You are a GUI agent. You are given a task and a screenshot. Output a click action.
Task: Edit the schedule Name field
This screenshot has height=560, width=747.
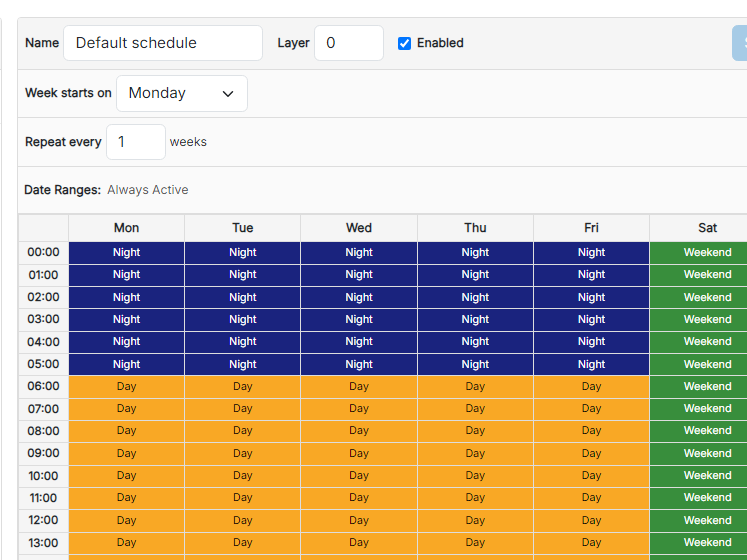162,43
